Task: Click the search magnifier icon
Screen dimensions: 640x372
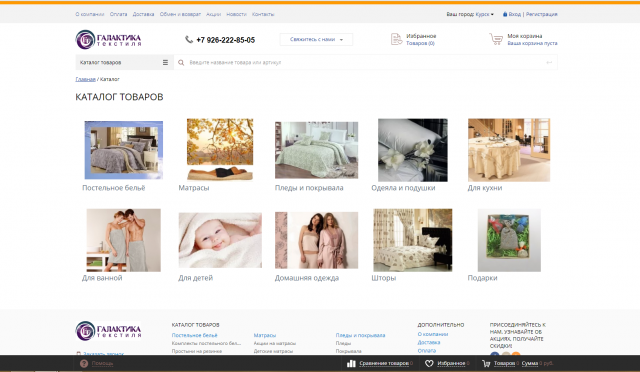Action: (181, 62)
